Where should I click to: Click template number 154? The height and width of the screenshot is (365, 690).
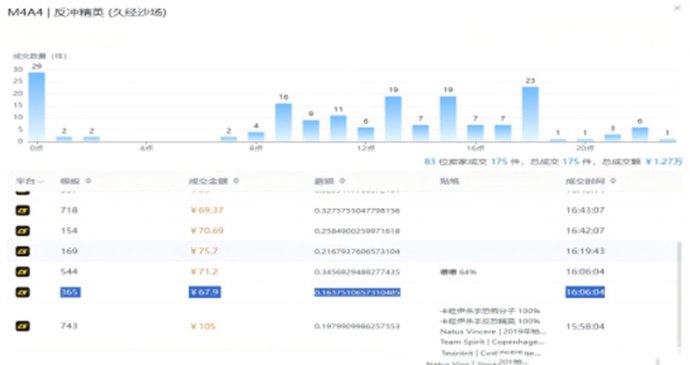tap(69, 231)
